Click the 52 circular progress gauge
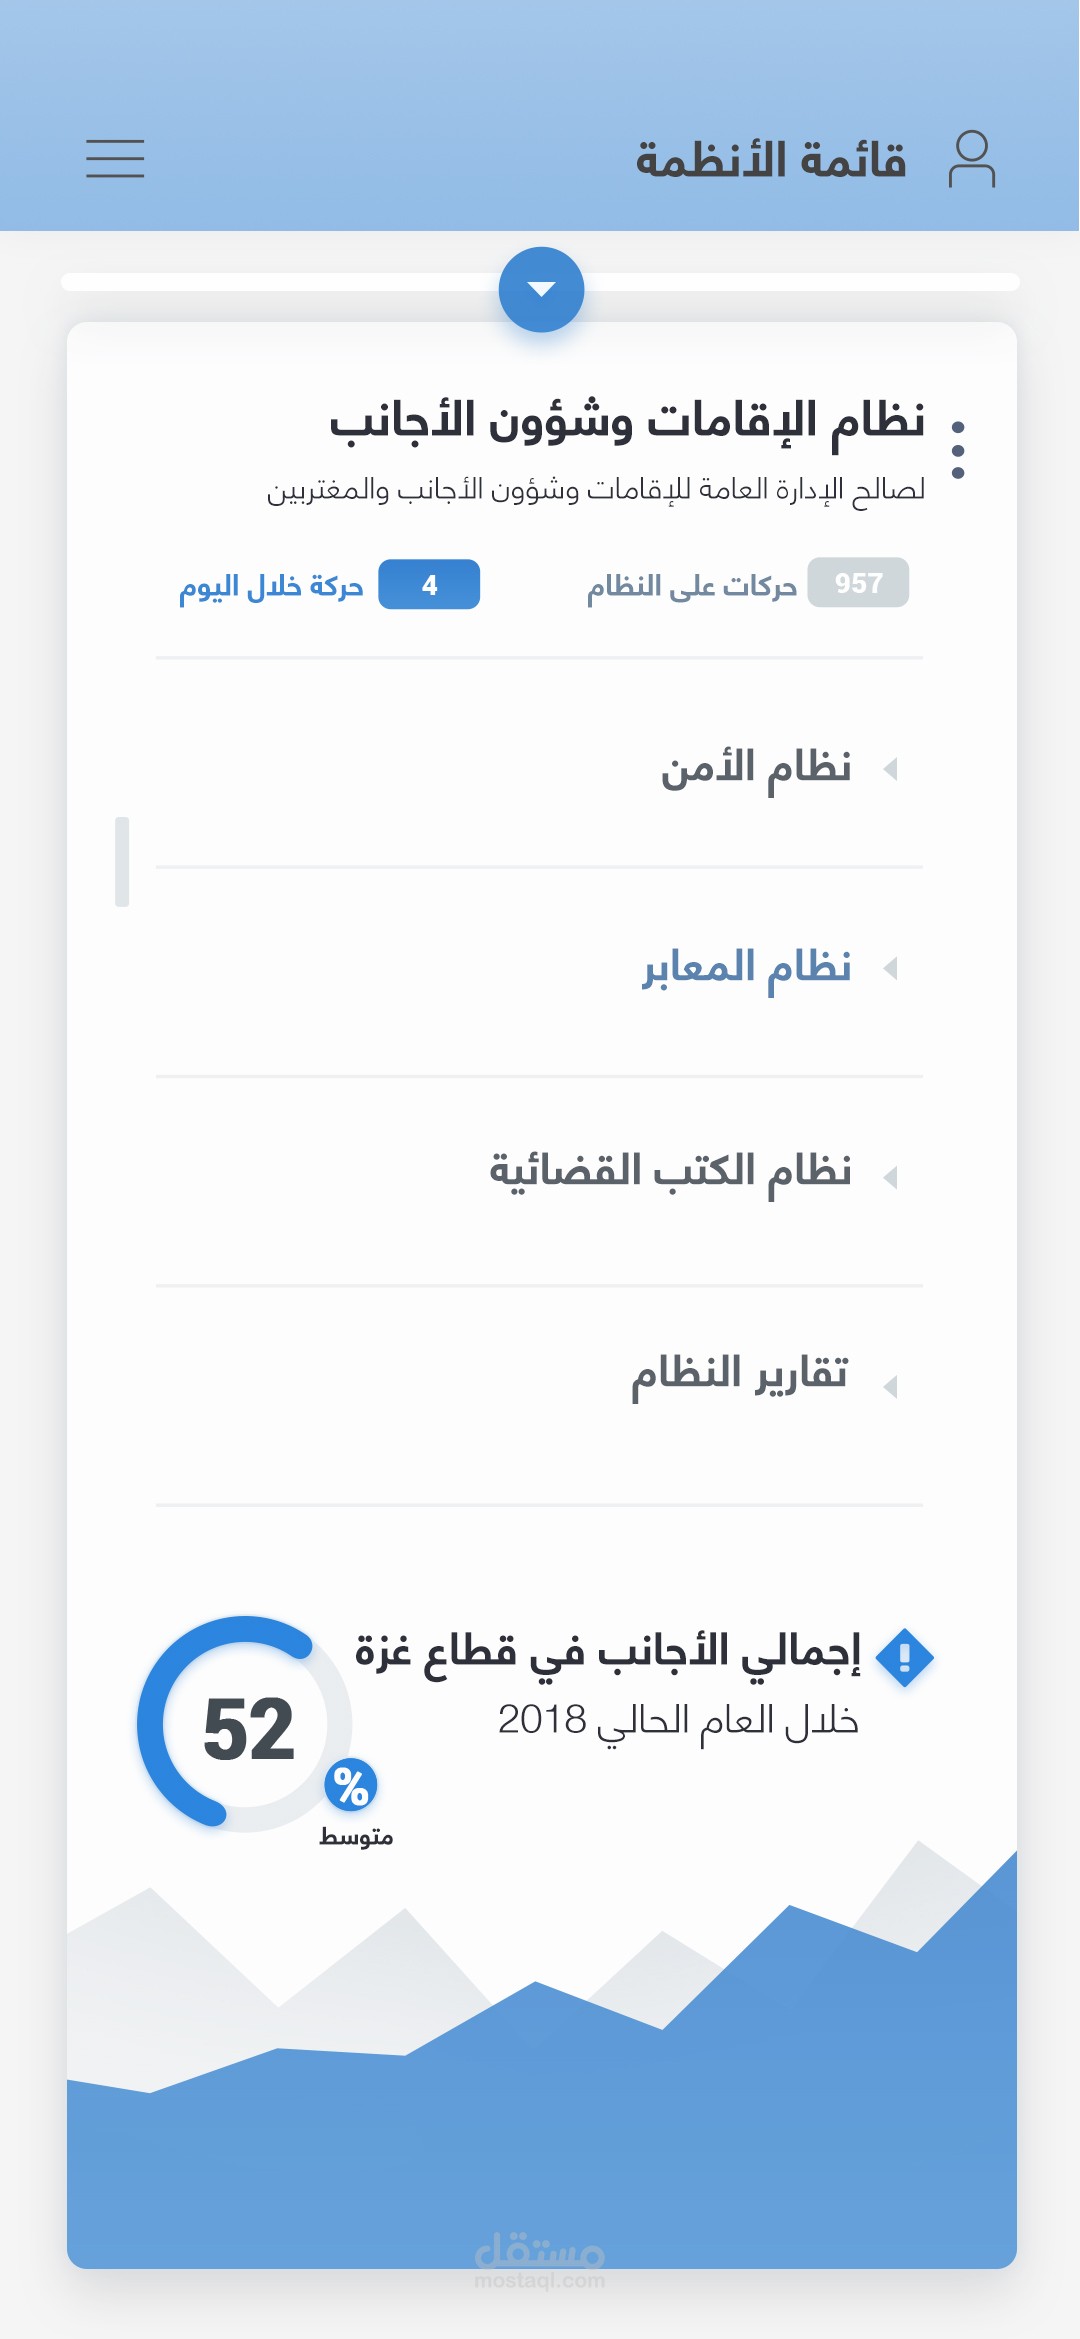The height and width of the screenshot is (2339, 1080). (245, 1724)
